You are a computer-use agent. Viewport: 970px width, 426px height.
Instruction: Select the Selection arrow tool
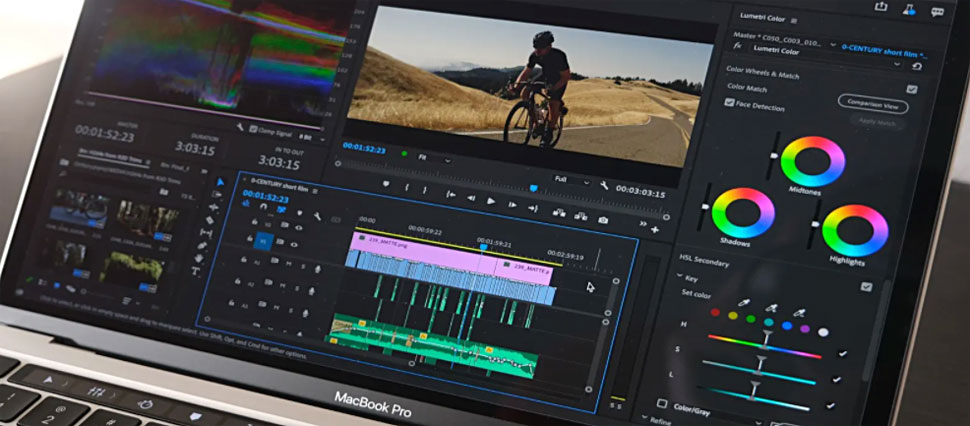222,182
